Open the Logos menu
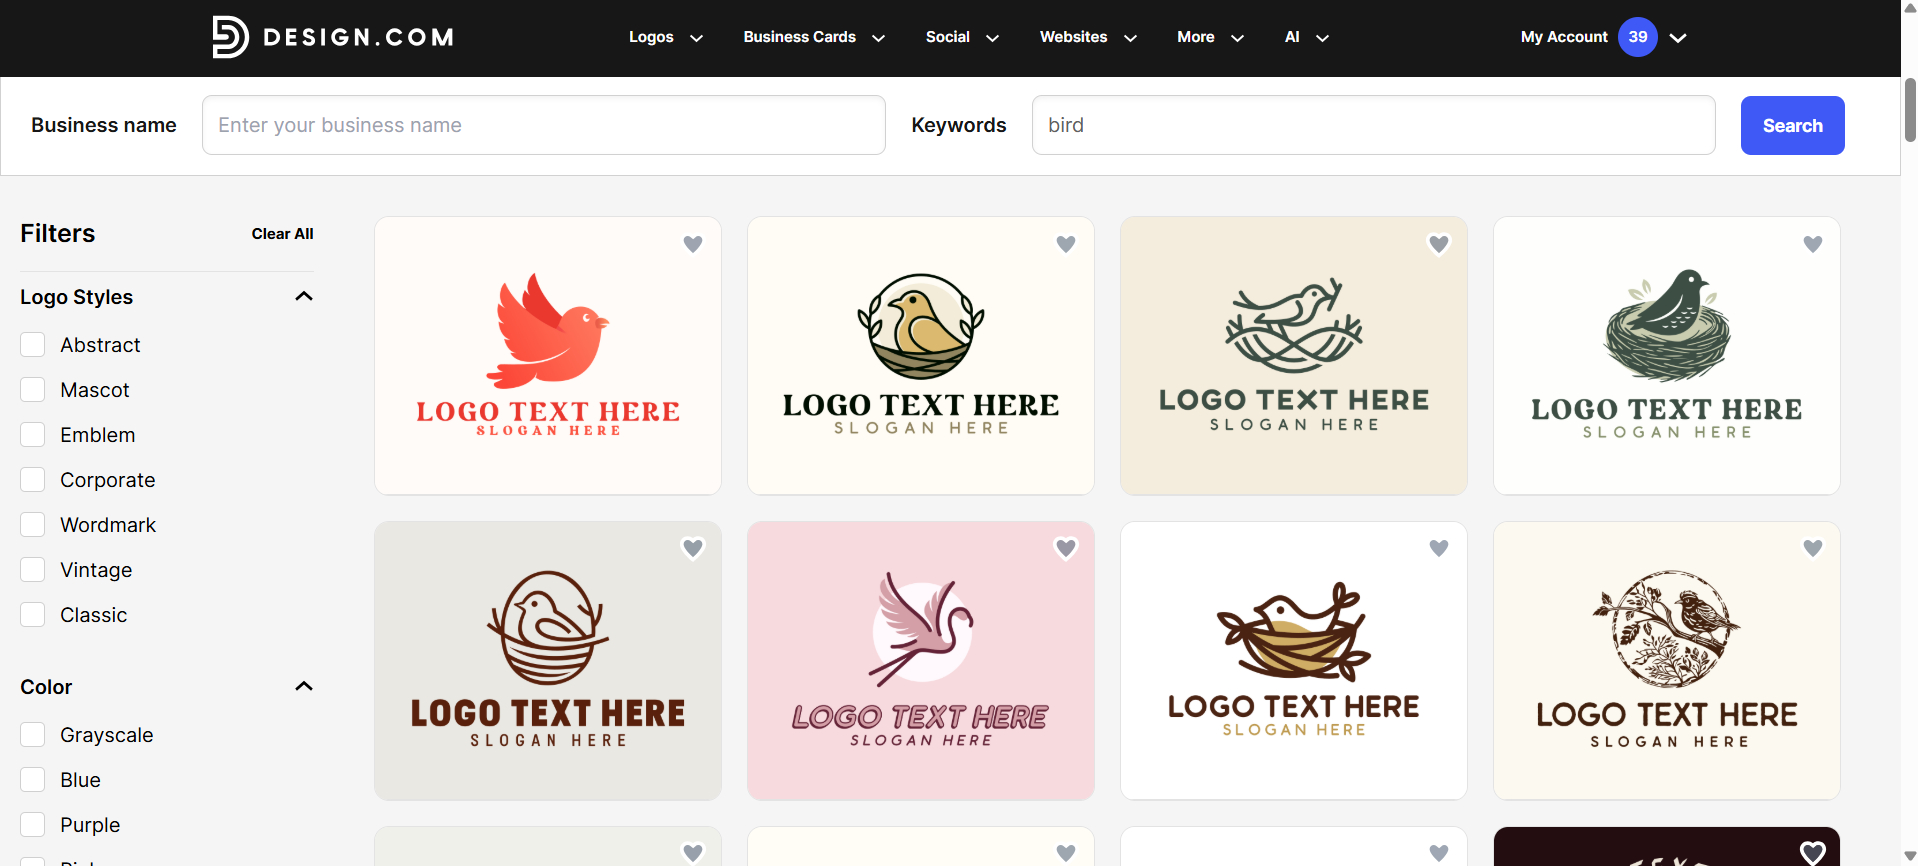Viewport: 1918px width, 866px height. (x=651, y=37)
